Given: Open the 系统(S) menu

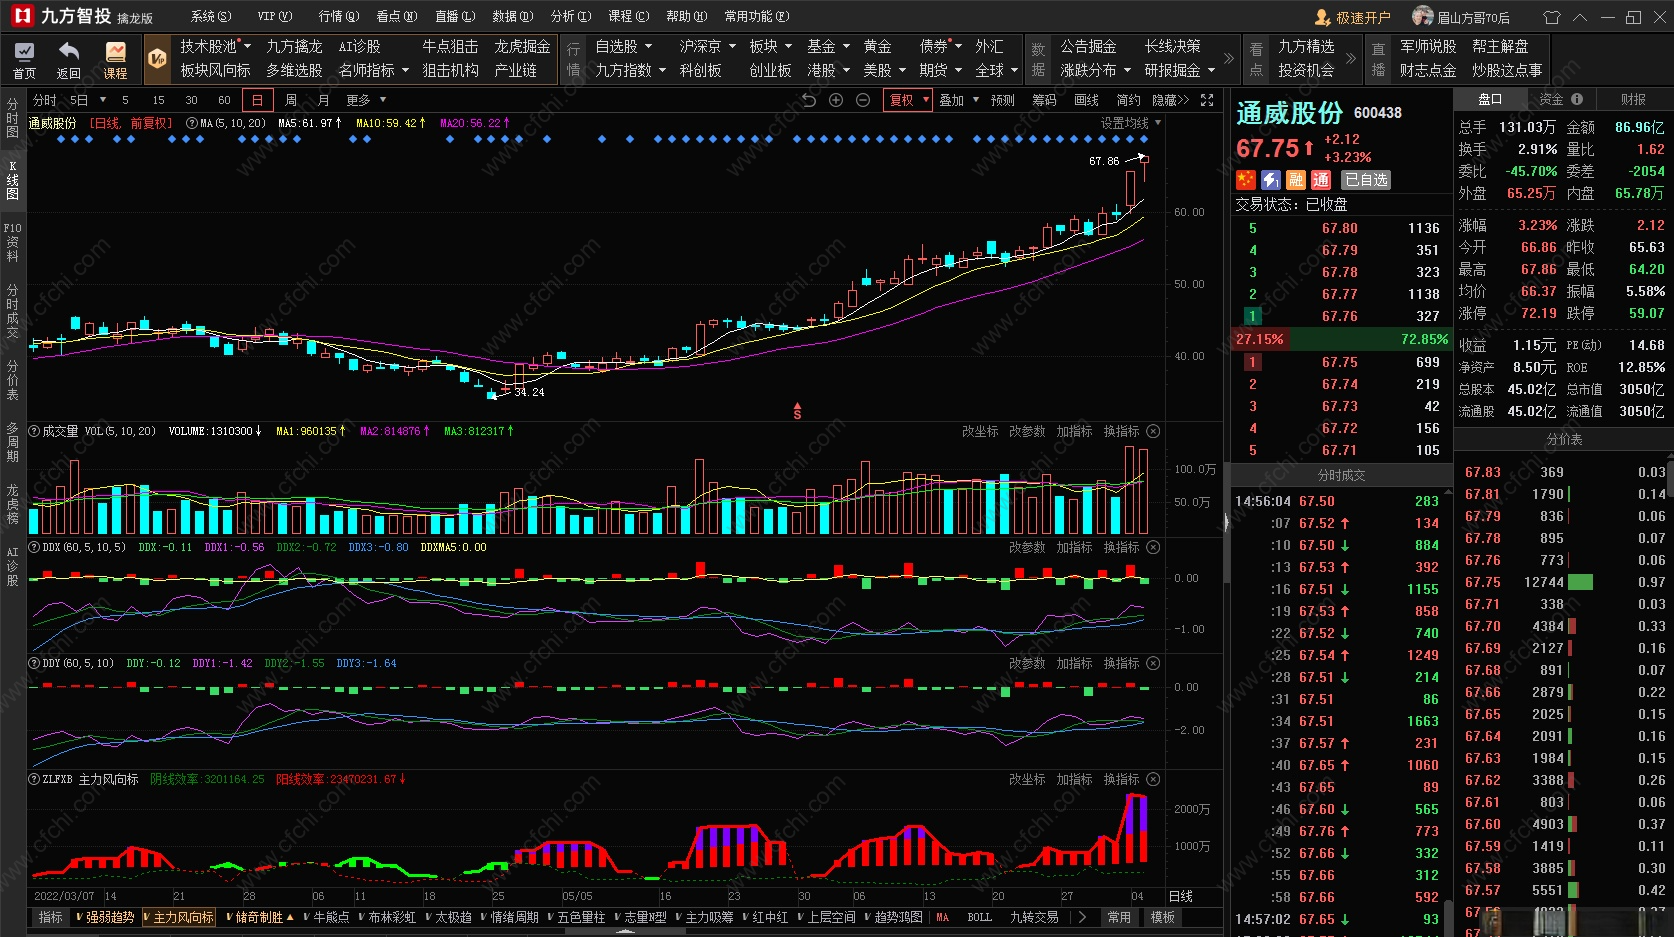Looking at the screenshot, I should (x=211, y=16).
